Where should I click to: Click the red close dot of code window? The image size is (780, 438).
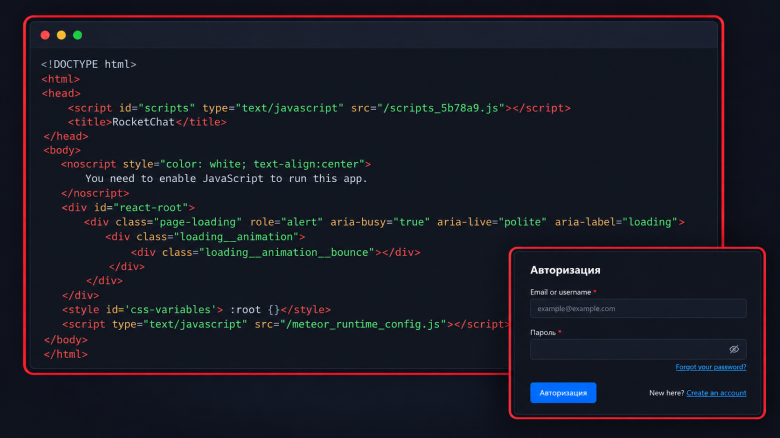[45, 35]
